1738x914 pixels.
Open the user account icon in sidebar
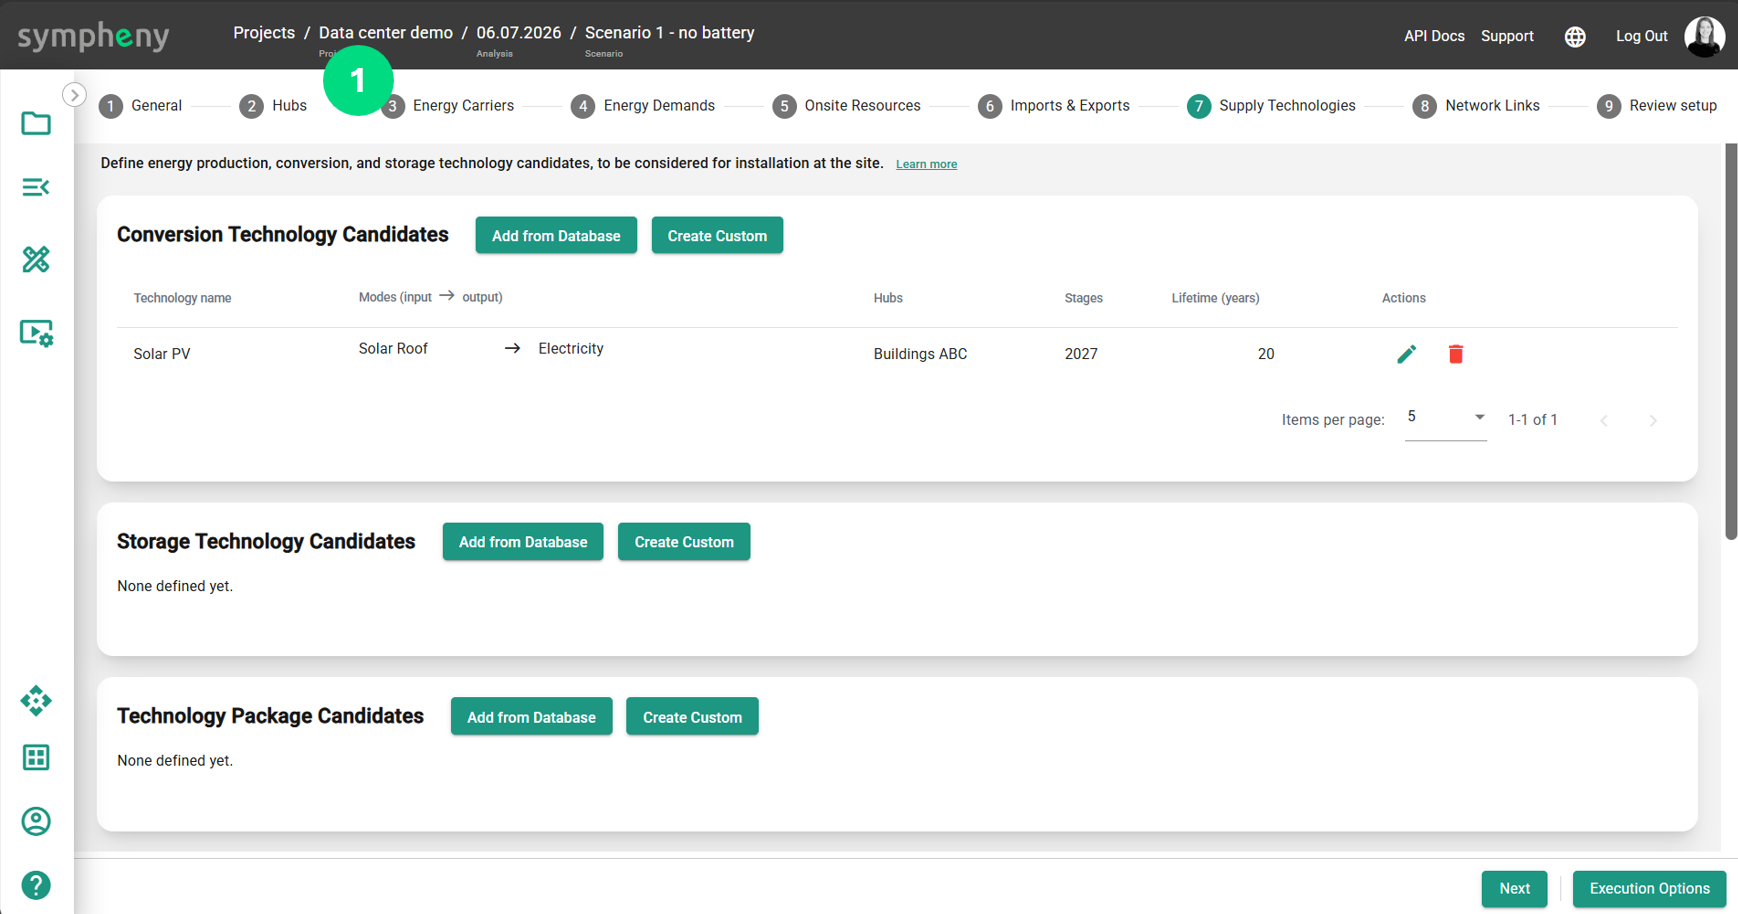tap(36, 821)
